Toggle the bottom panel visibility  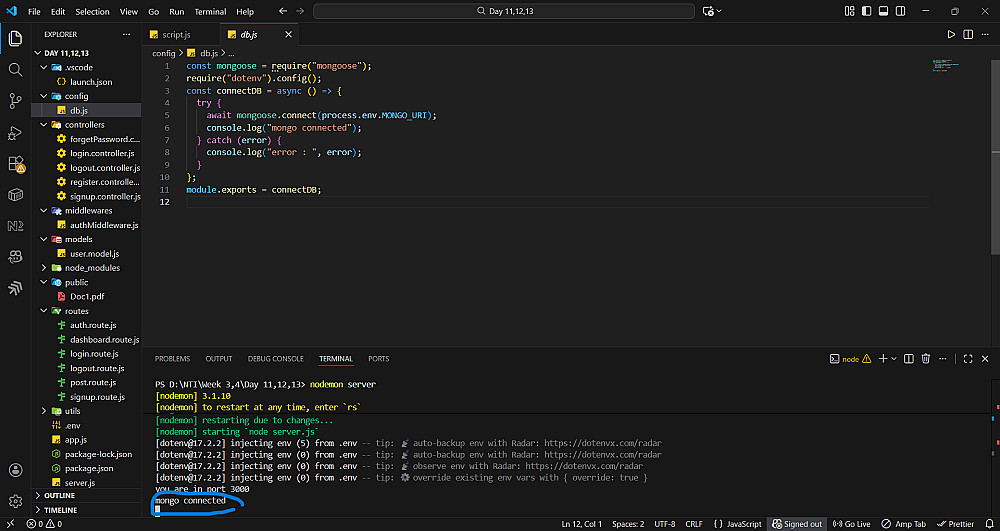883,11
